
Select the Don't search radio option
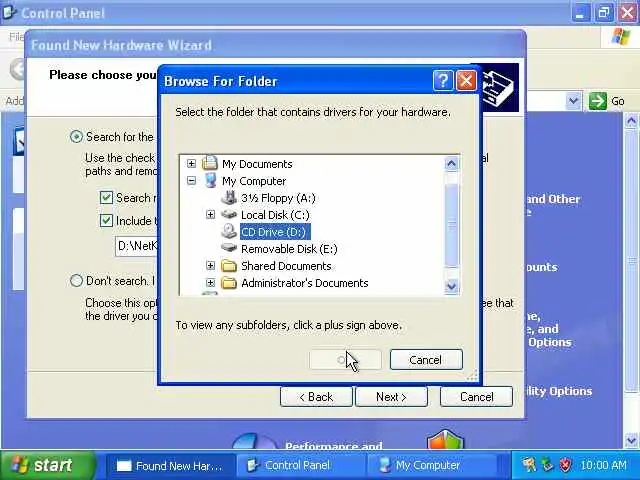click(x=76, y=280)
